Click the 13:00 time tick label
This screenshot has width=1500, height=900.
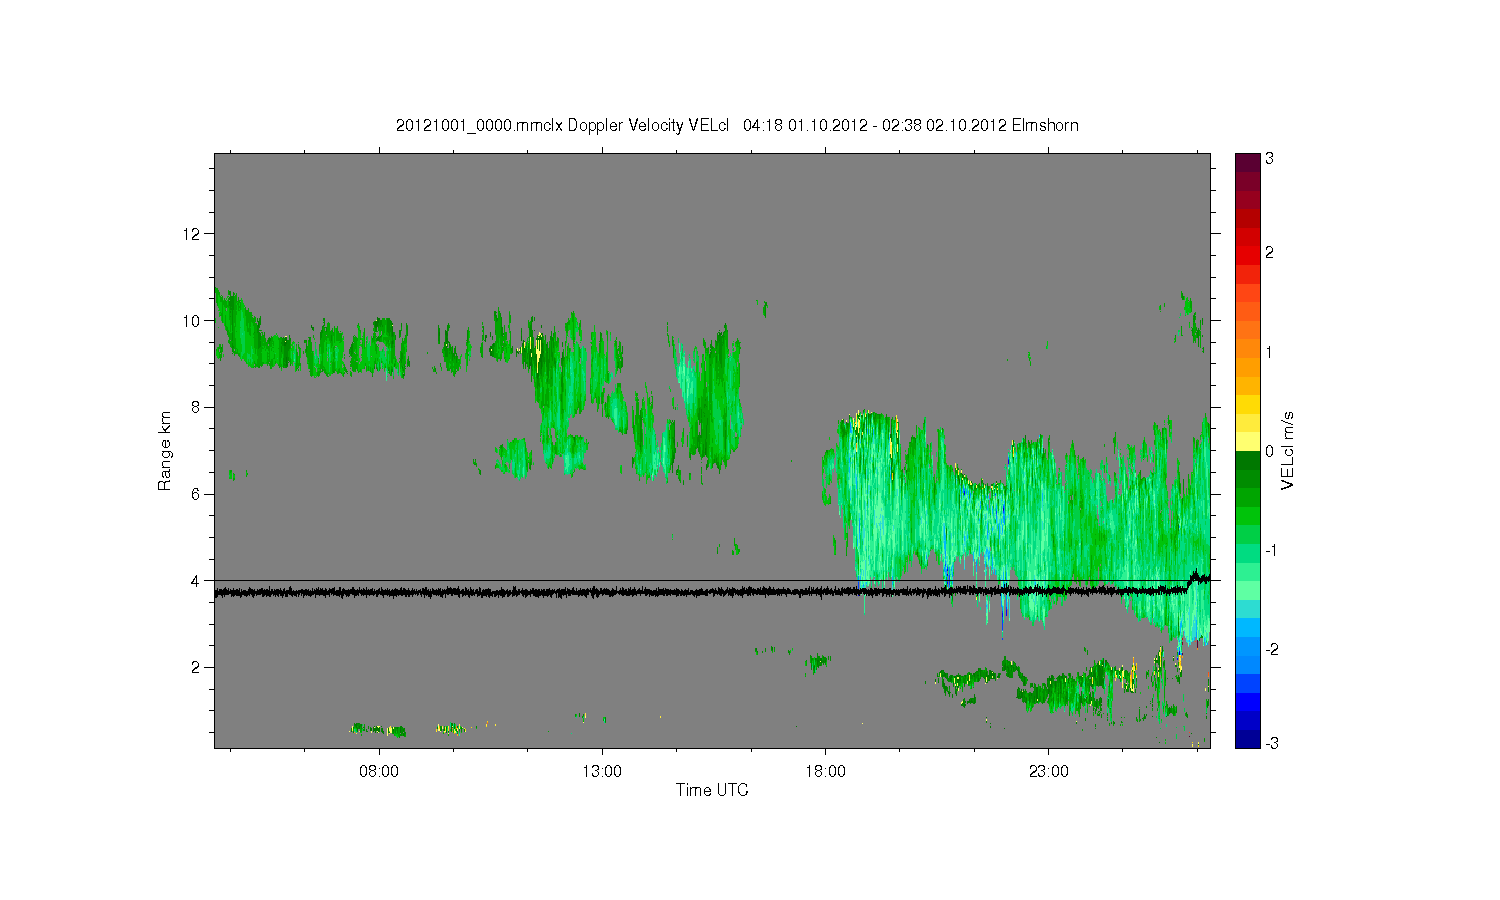pyautogui.click(x=602, y=771)
